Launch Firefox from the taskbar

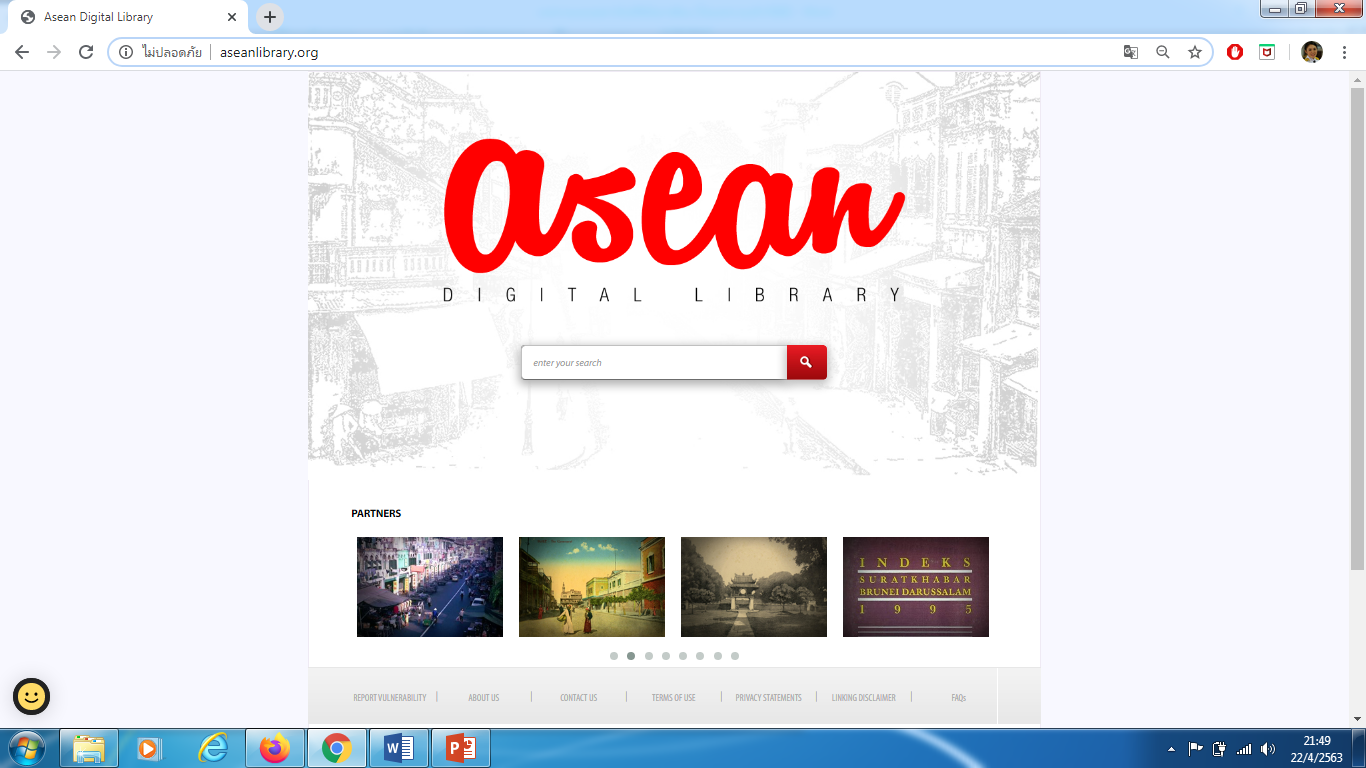(x=274, y=748)
